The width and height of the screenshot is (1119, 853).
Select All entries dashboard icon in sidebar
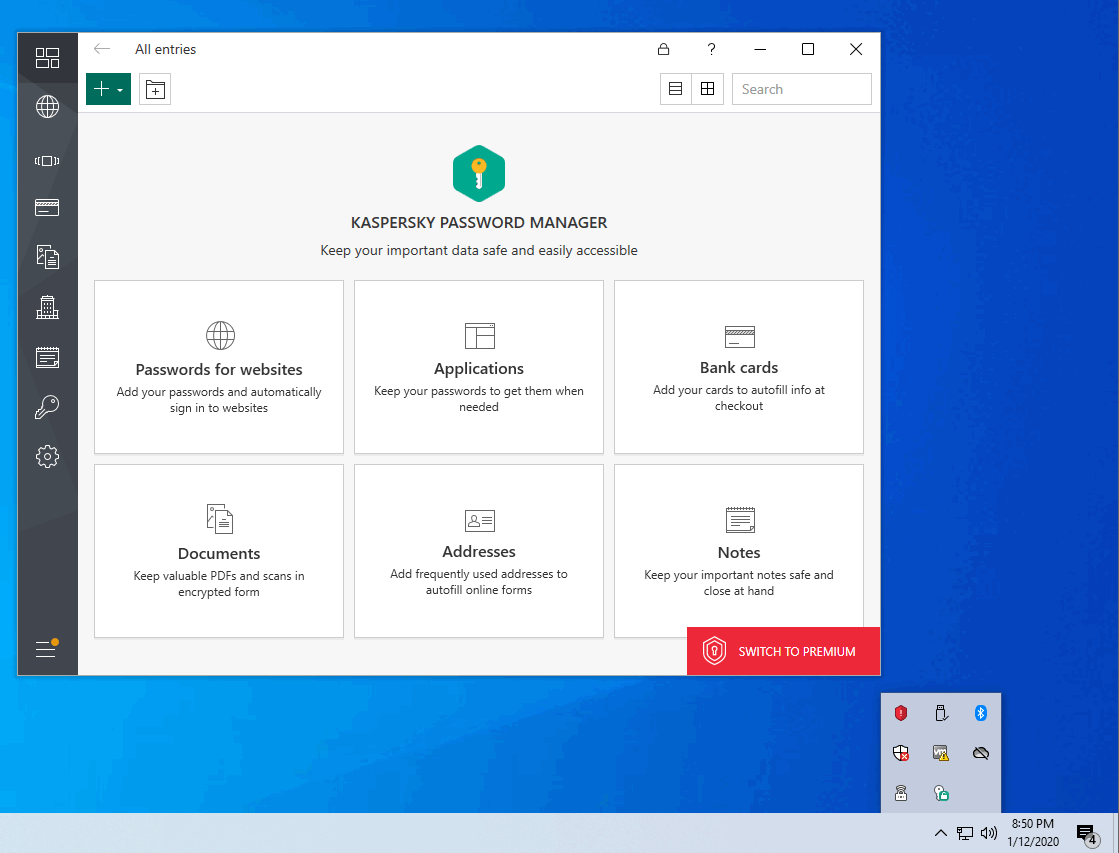tap(47, 58)
